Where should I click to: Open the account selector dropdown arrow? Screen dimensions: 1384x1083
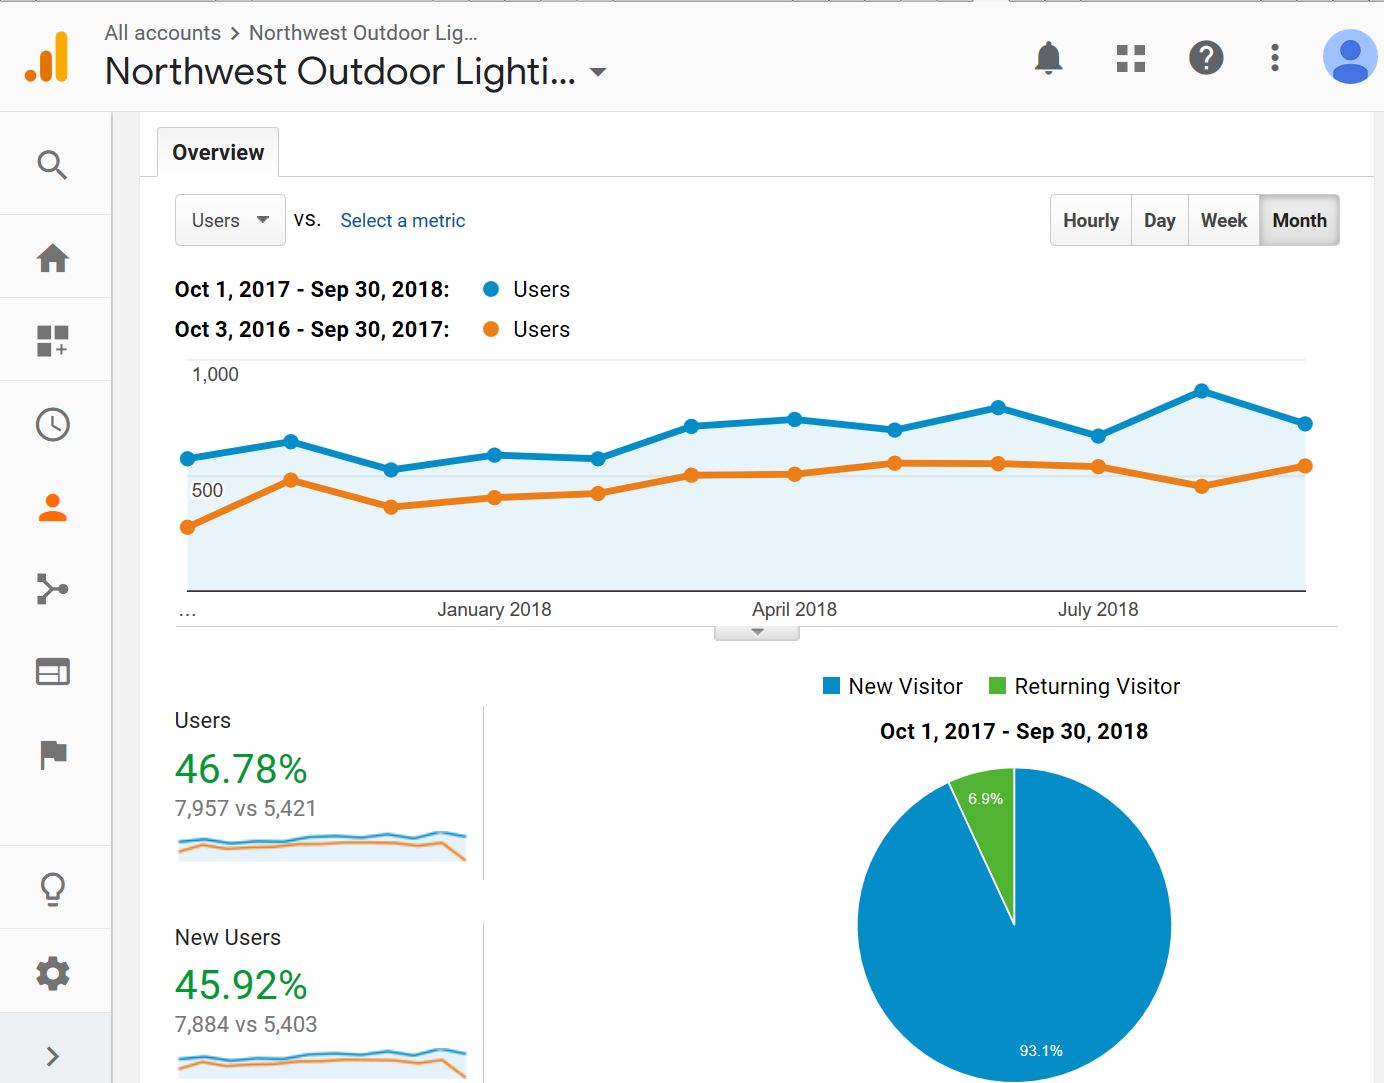[x=598, y=73]
